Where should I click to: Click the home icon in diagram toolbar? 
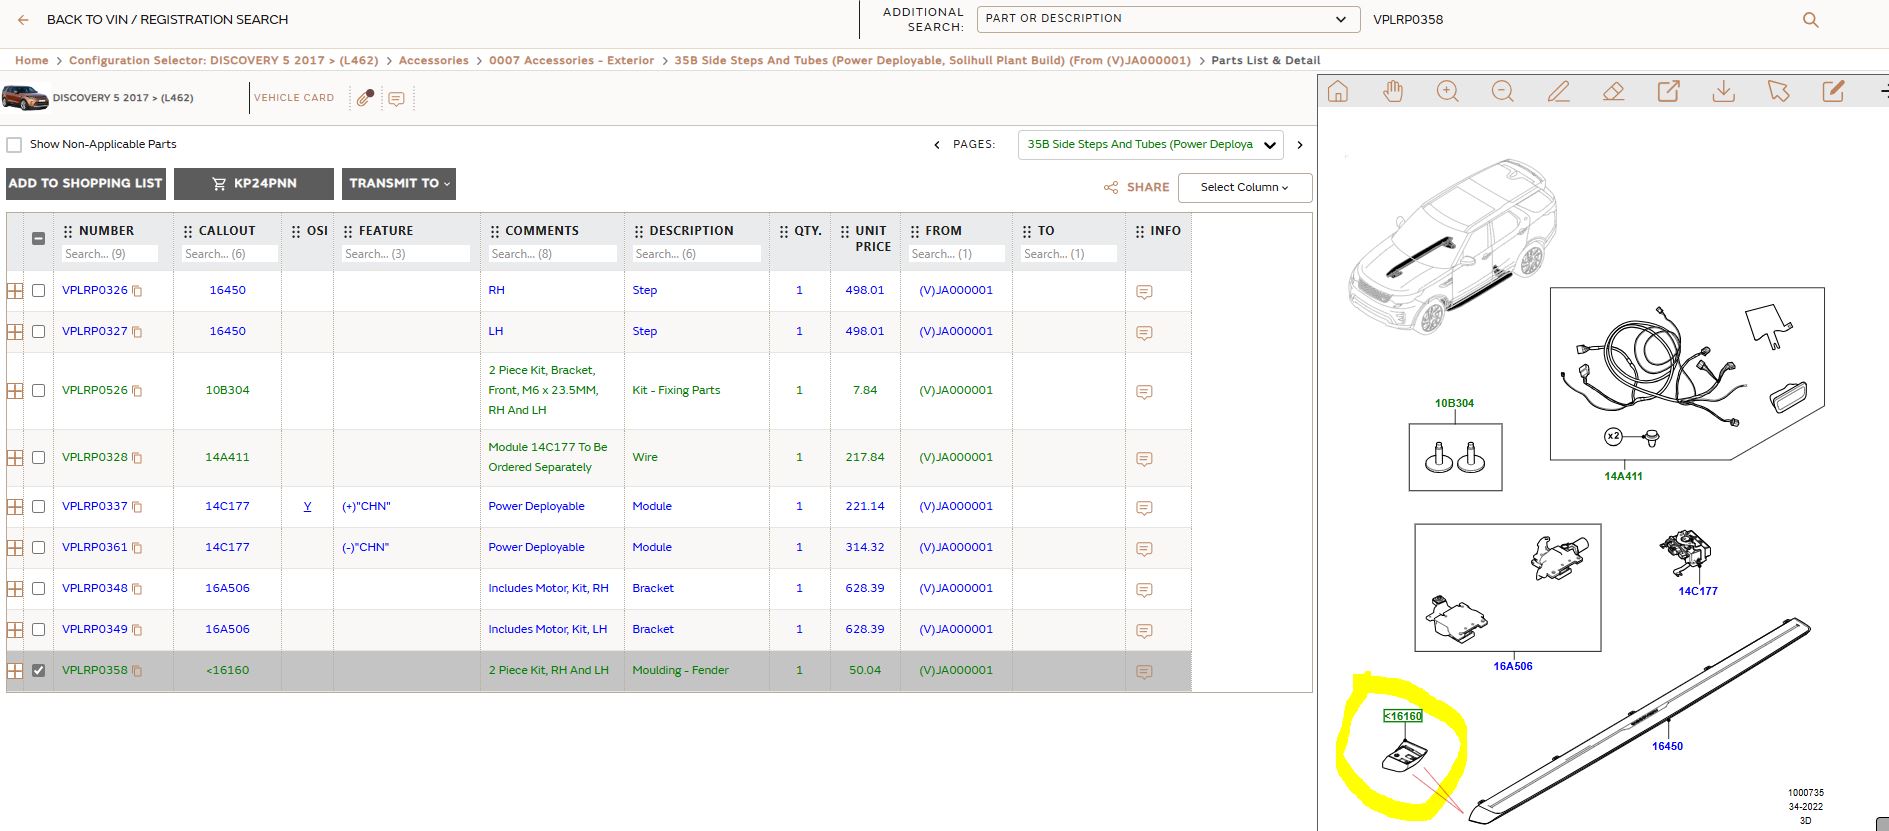1338,92
